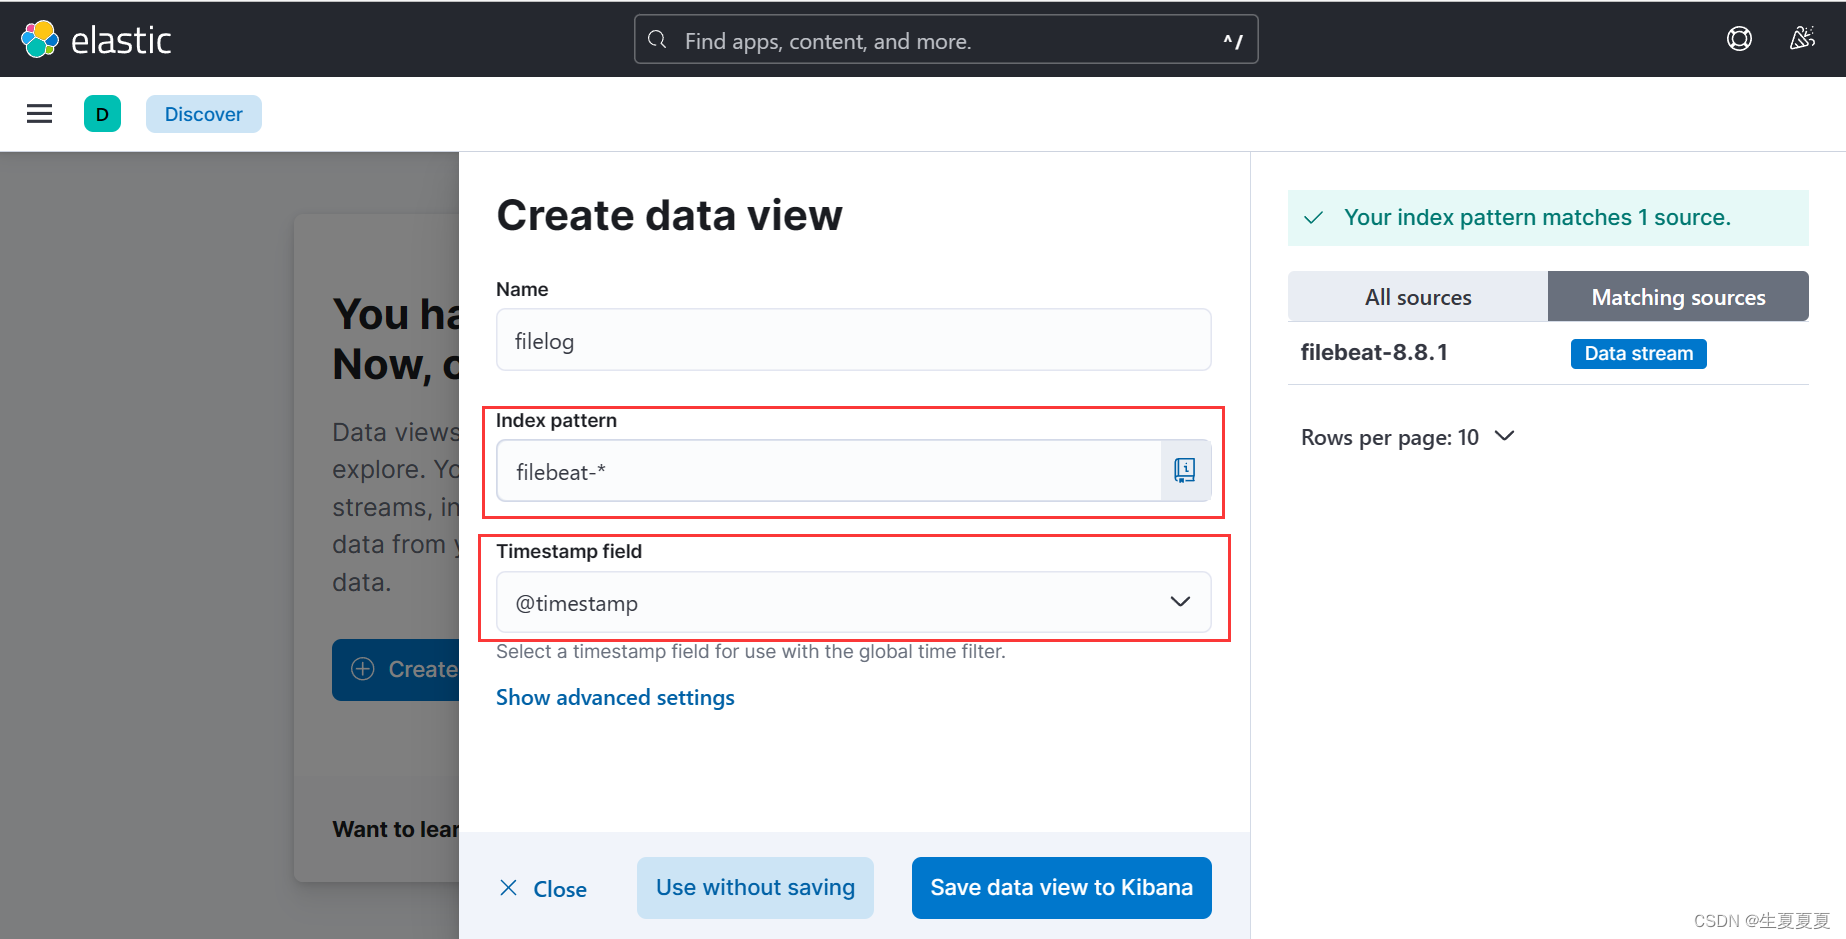Click the Elastic logo
This screenshot has height=939, width=1846.
click(96, 40)
